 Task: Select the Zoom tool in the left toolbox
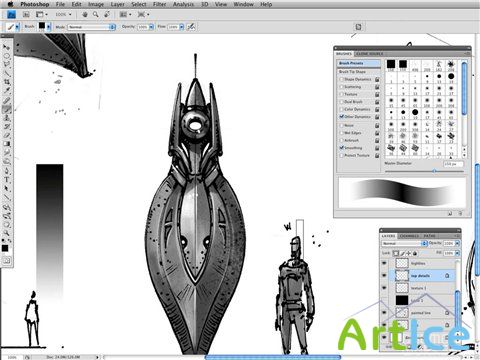point(7,232)
